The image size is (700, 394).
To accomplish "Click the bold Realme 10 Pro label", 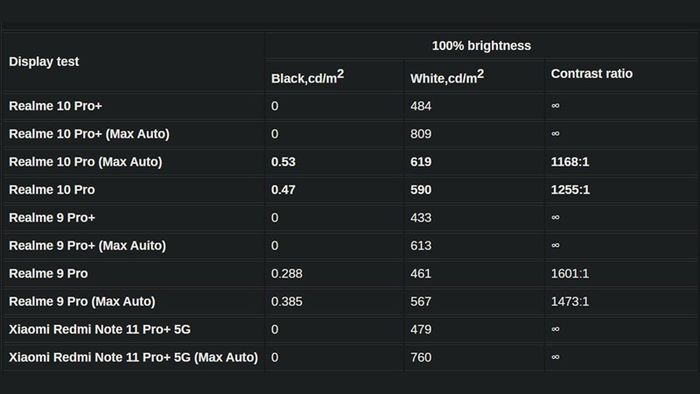I will click(x=52, y=190).
